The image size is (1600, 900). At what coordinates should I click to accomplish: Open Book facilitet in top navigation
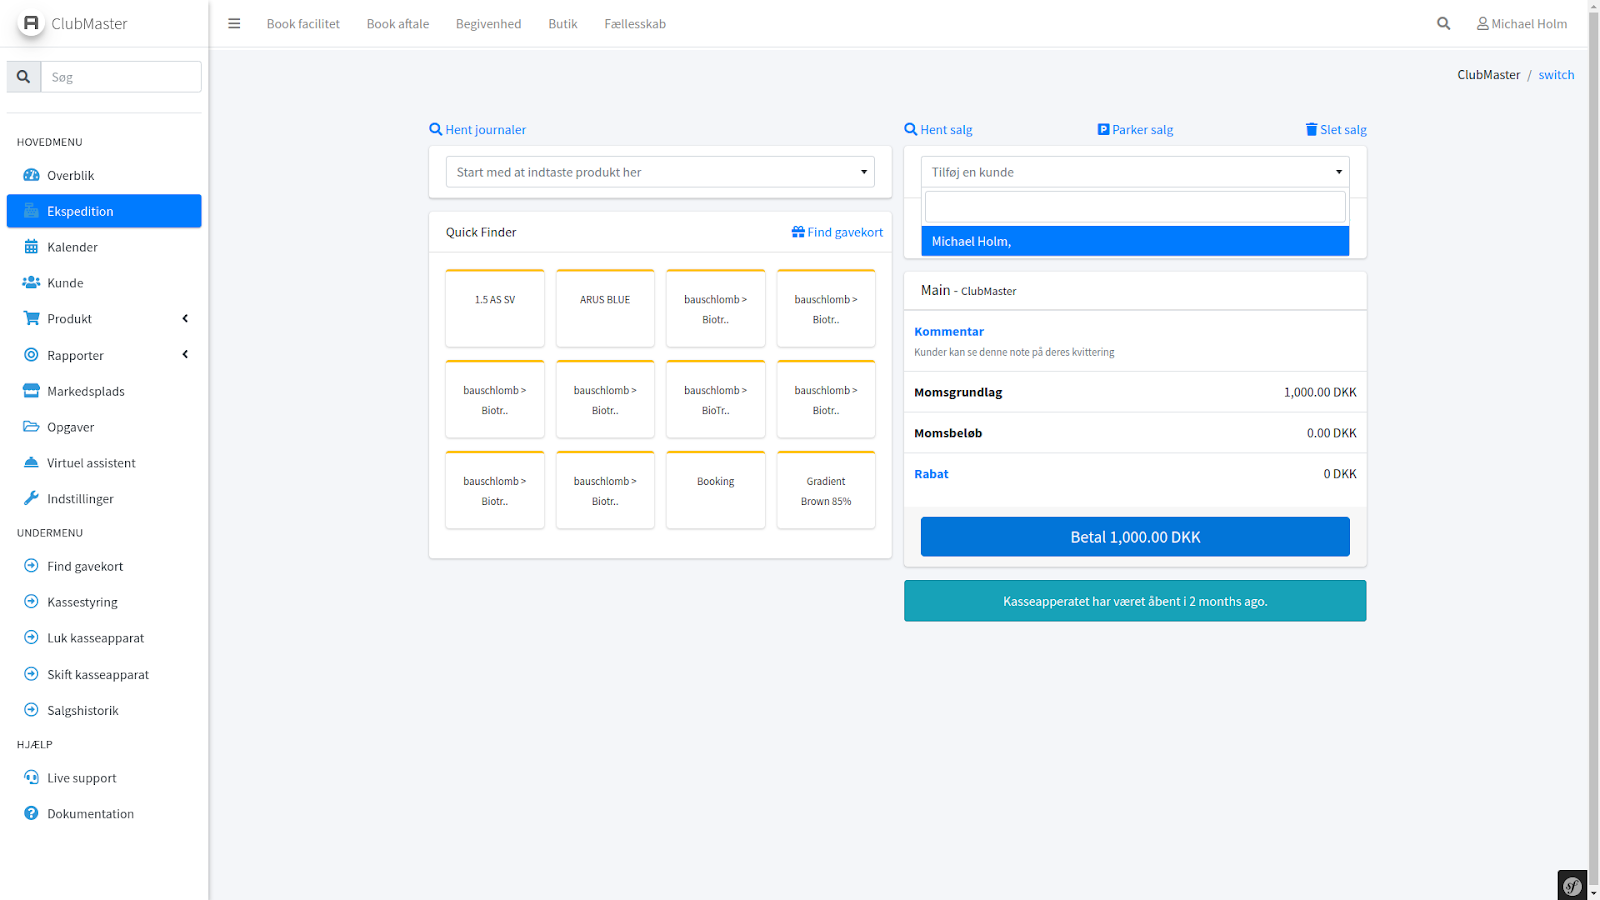tap(303, 24)
